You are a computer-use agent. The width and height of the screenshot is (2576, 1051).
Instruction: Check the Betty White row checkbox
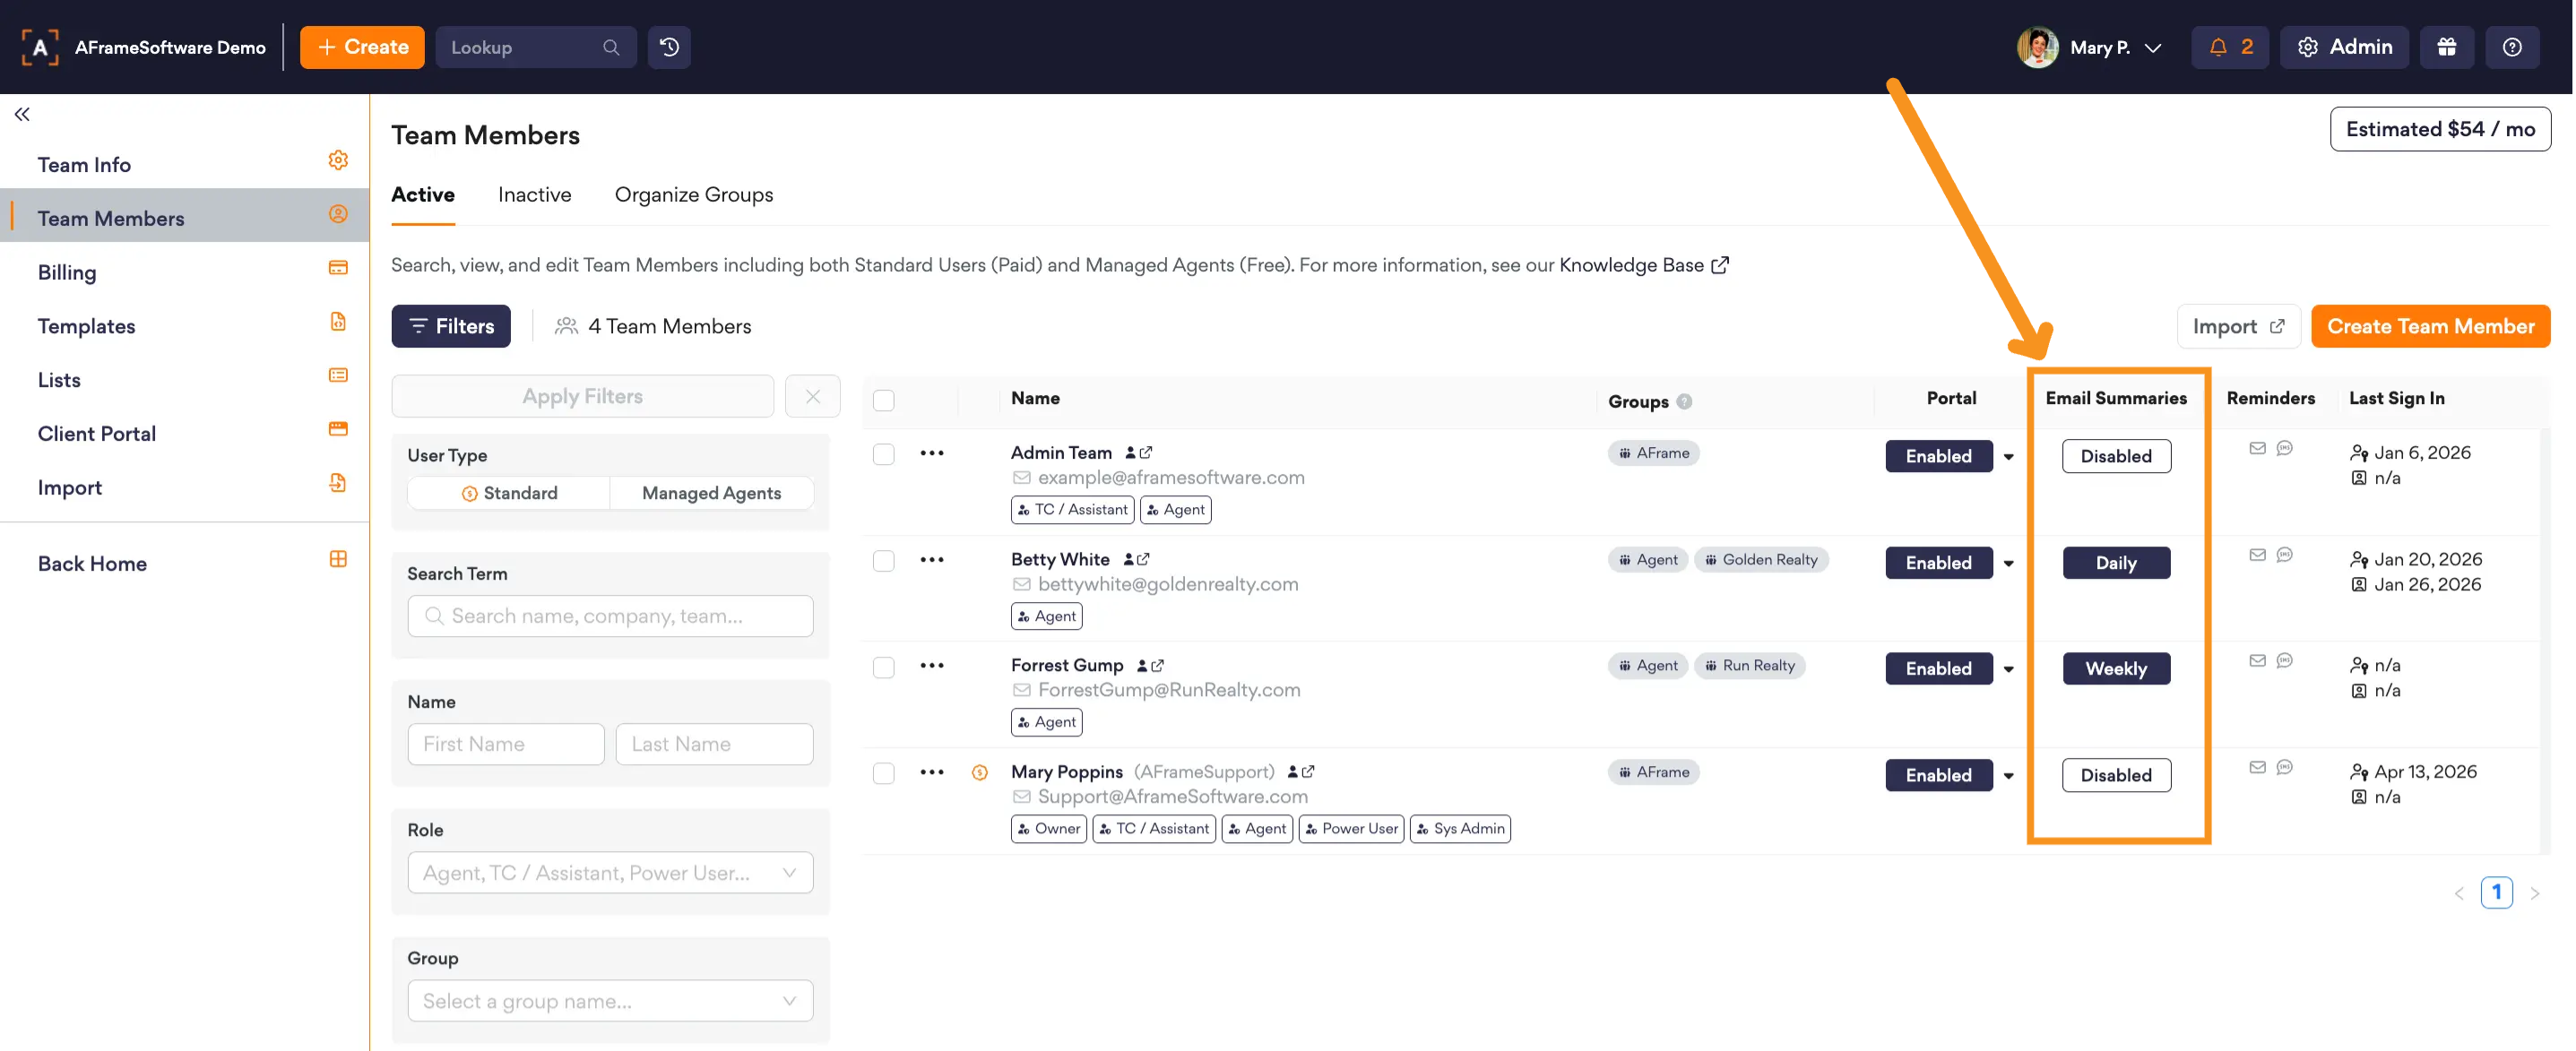tap(883, 561)
